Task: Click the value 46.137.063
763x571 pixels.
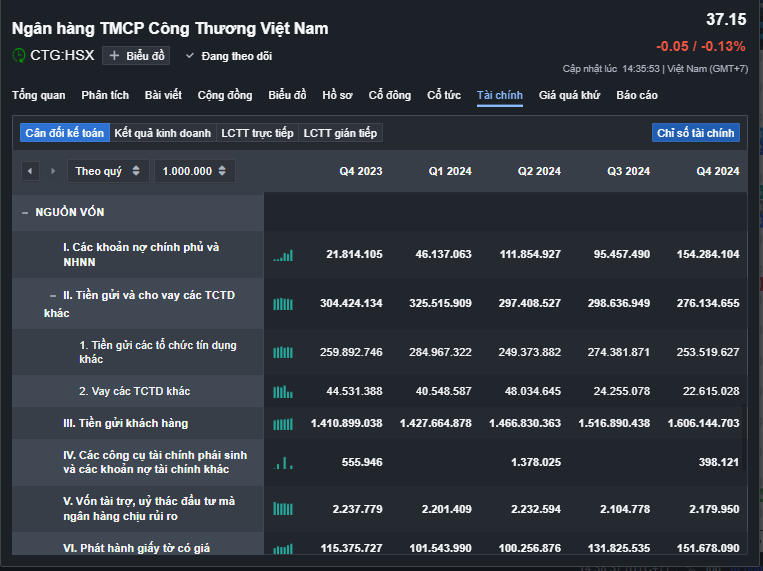Action: point(443,254)
